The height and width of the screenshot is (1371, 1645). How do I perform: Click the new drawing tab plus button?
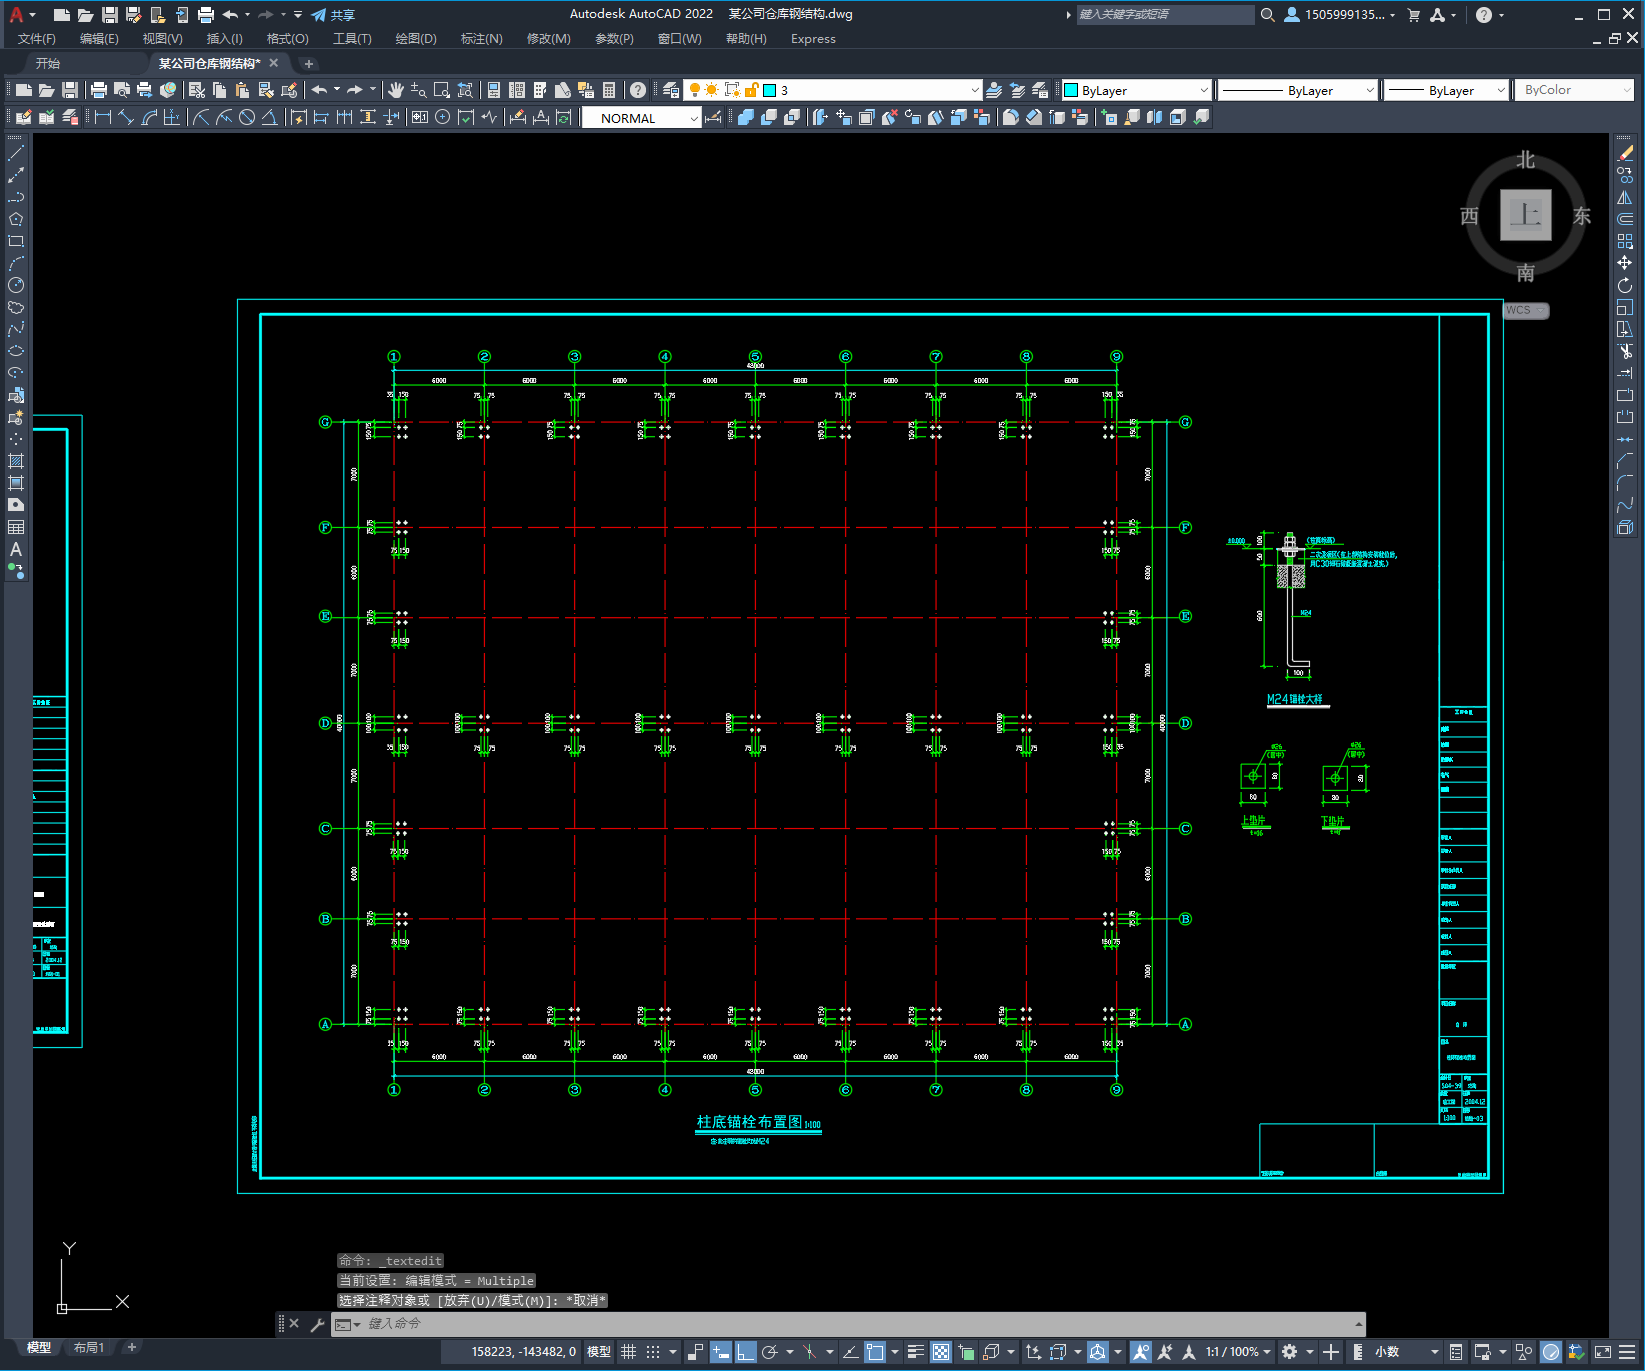pos(309,64)
